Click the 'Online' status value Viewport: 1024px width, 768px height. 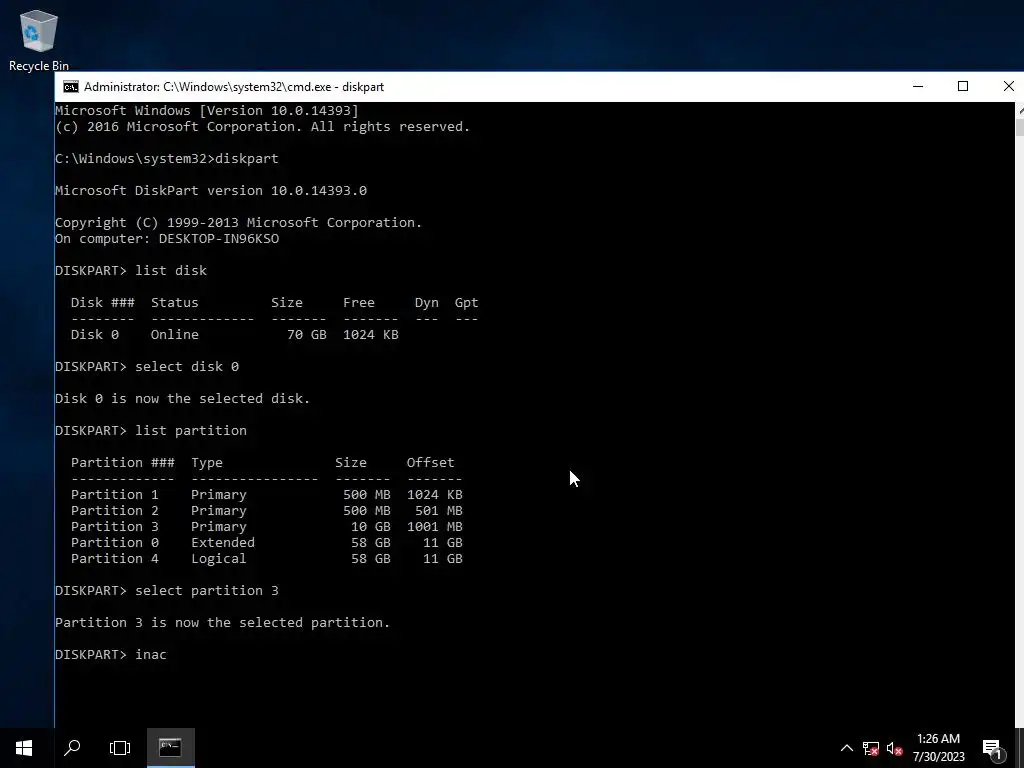(174, 335)
